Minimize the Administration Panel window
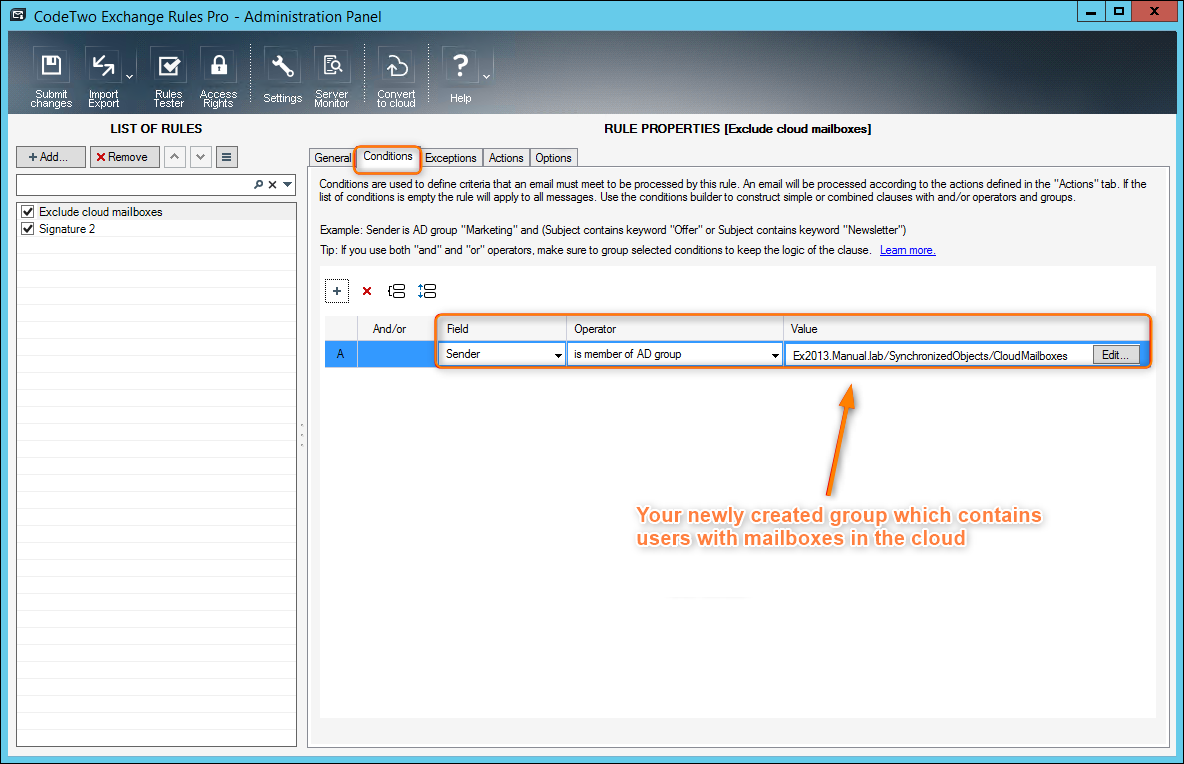The image size is (1184, 764). [x=1091, y=11]
